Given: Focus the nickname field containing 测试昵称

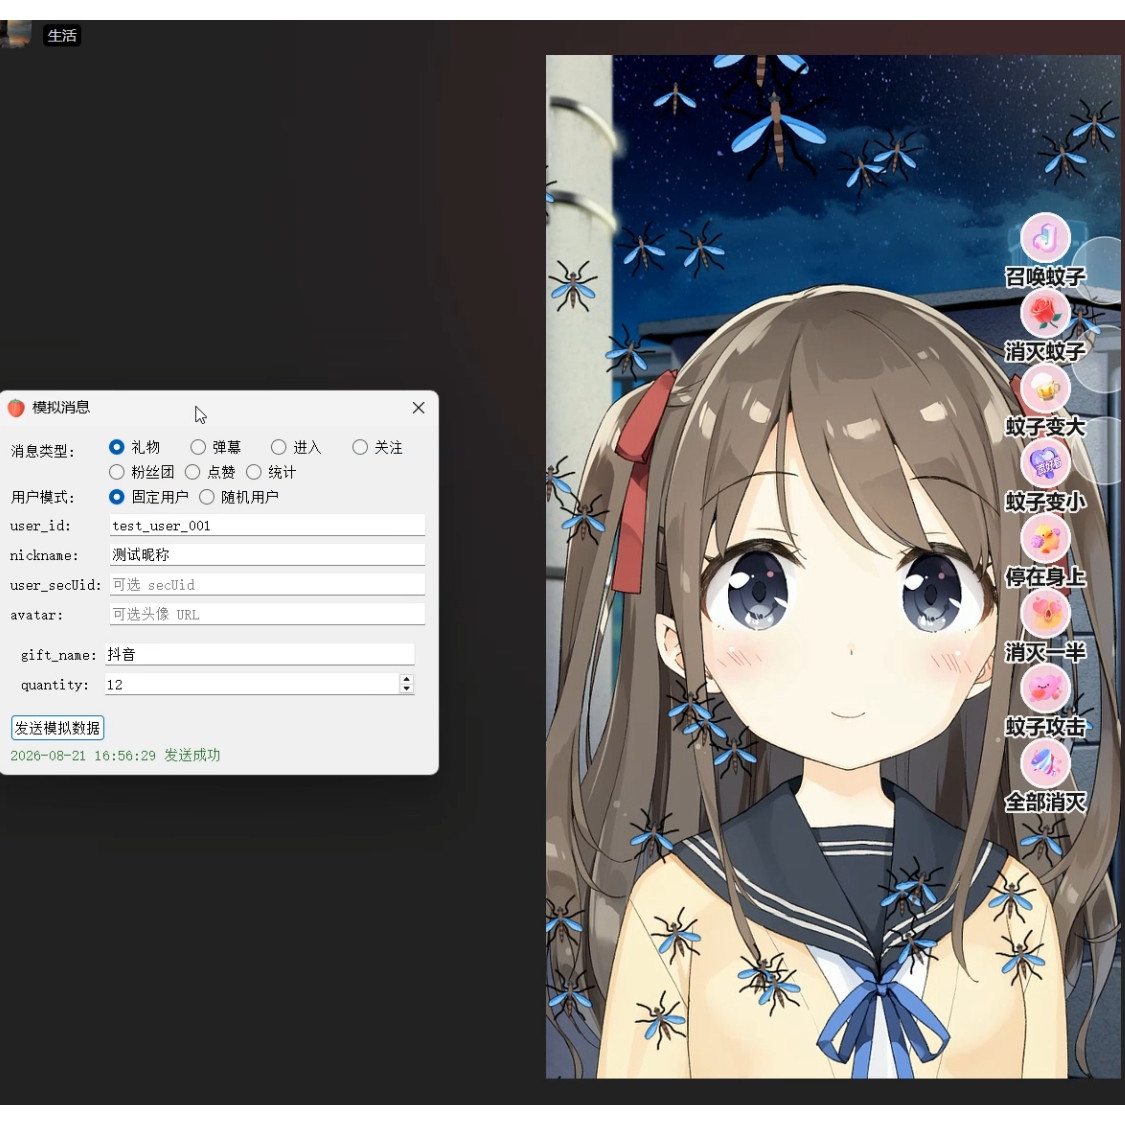Looking at the screenshot, I should (267, 555).
